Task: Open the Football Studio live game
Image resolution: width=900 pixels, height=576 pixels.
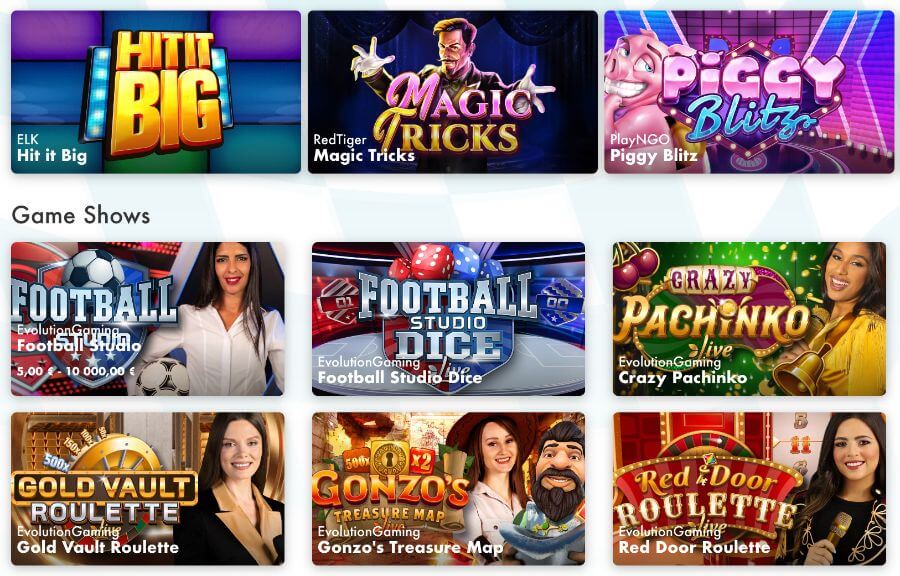Action: tap(148, 319)
